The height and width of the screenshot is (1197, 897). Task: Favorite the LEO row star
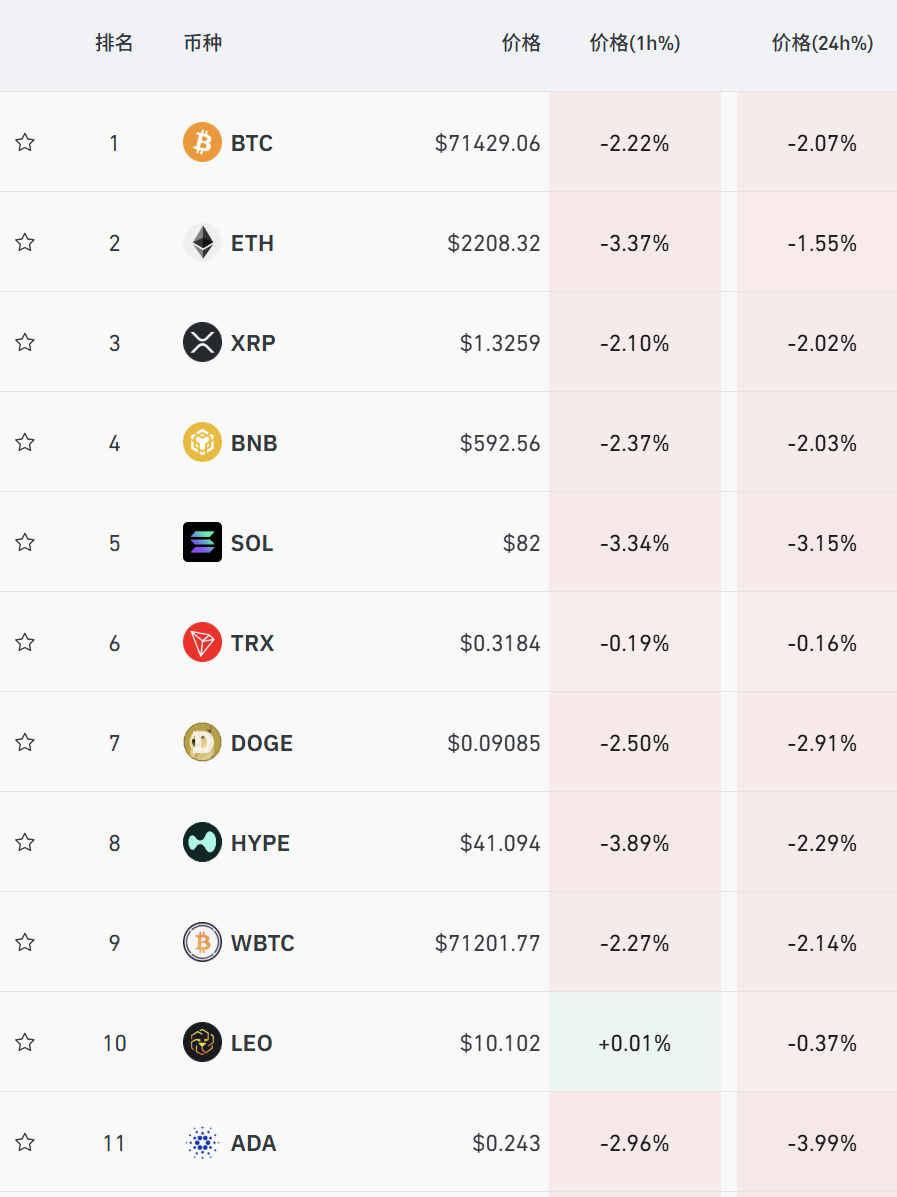pos(25,1042)
